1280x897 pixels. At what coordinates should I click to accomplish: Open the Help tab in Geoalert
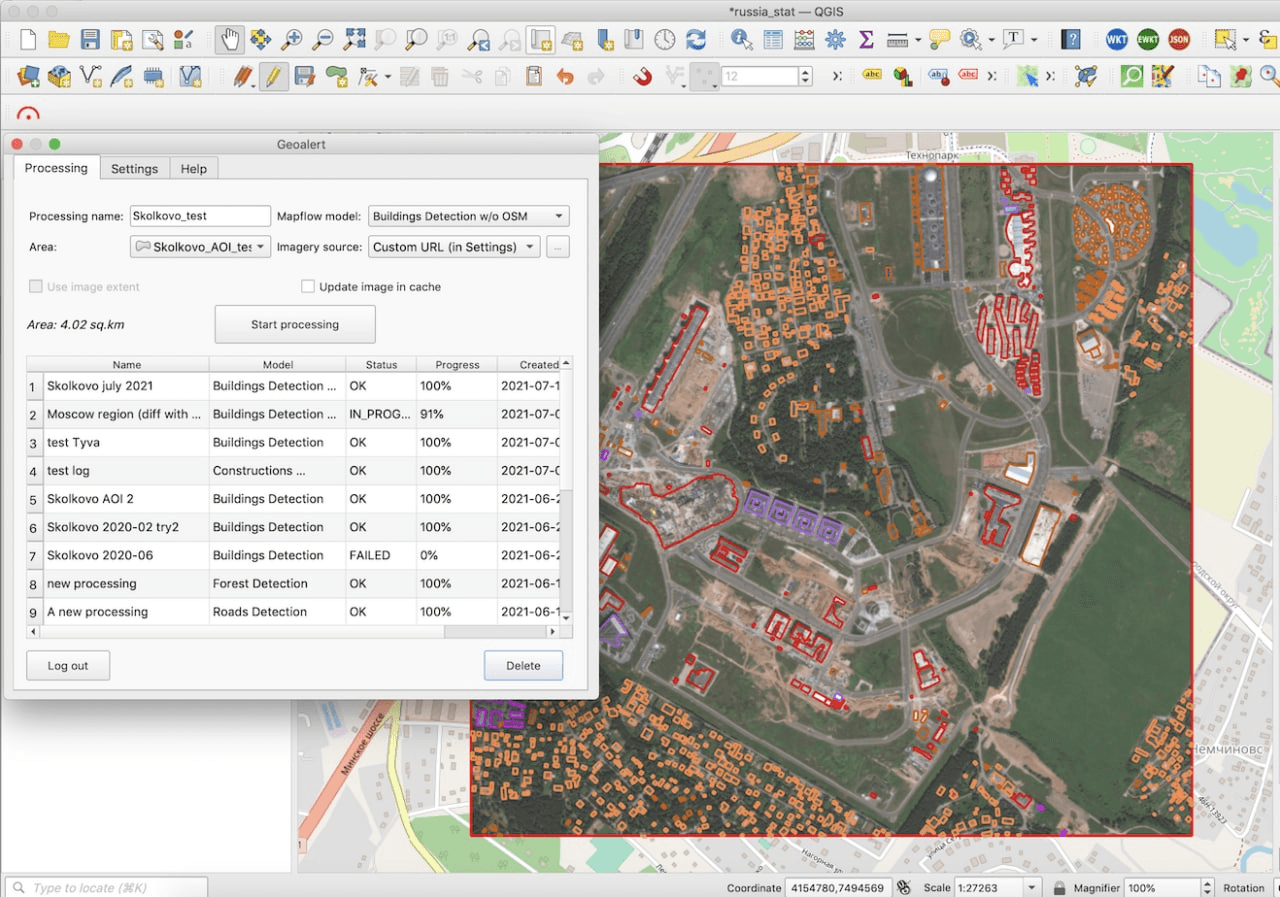194,168
